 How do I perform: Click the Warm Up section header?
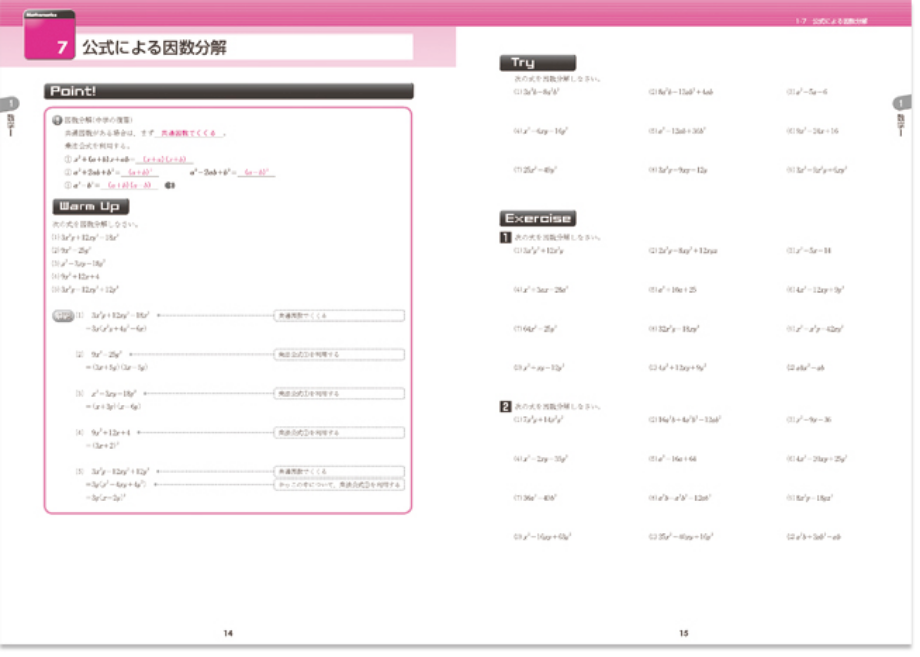click(x=88, y=206)
